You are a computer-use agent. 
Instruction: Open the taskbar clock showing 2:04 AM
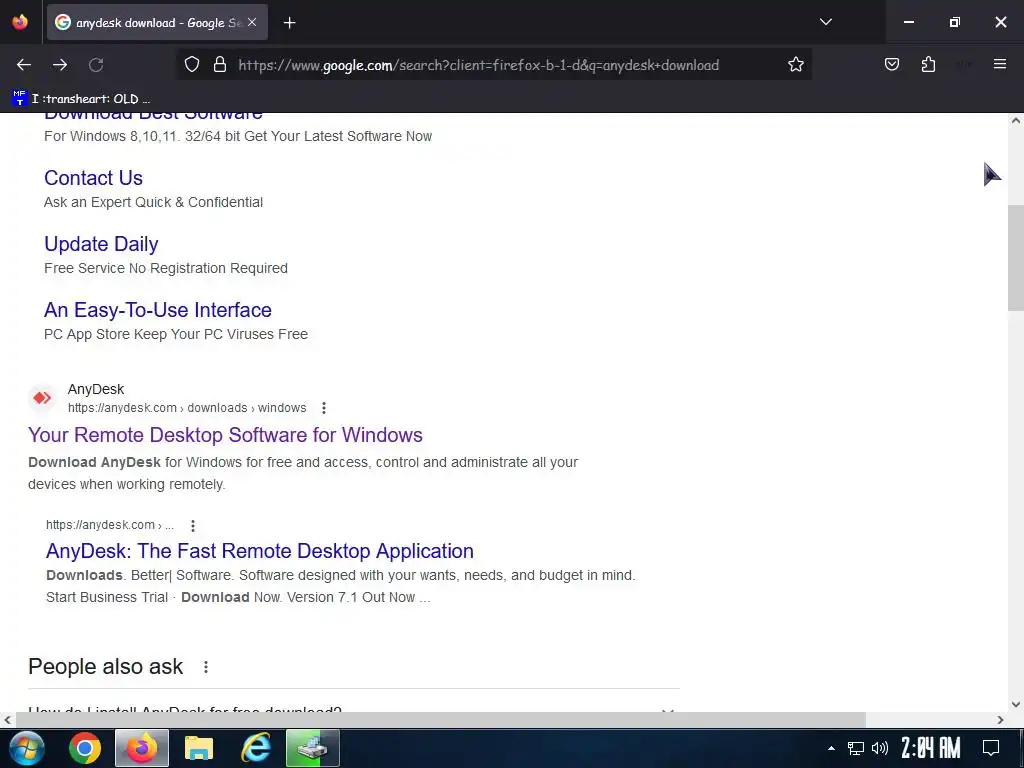tap(931, 748)
